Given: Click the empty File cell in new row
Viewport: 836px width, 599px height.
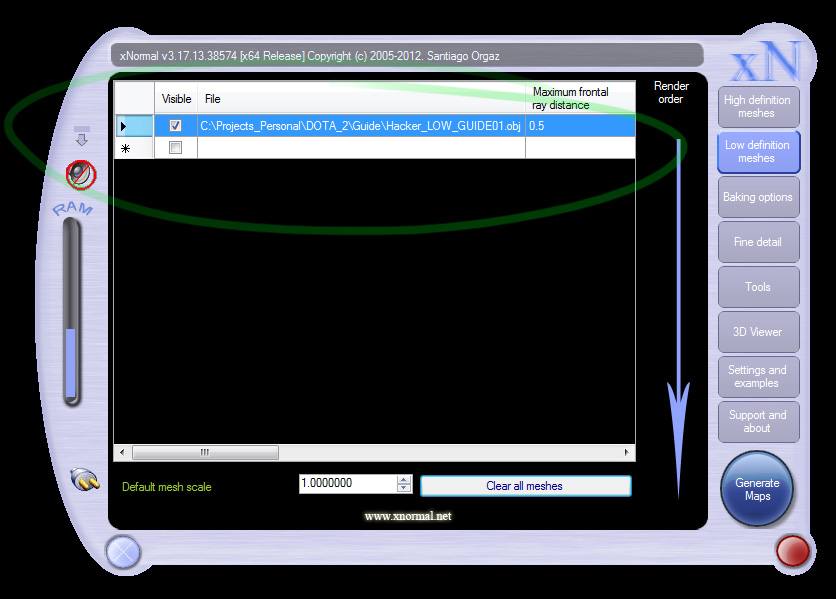Looking at the screenshot, I should pyautogui.click(x=361, y=148).
